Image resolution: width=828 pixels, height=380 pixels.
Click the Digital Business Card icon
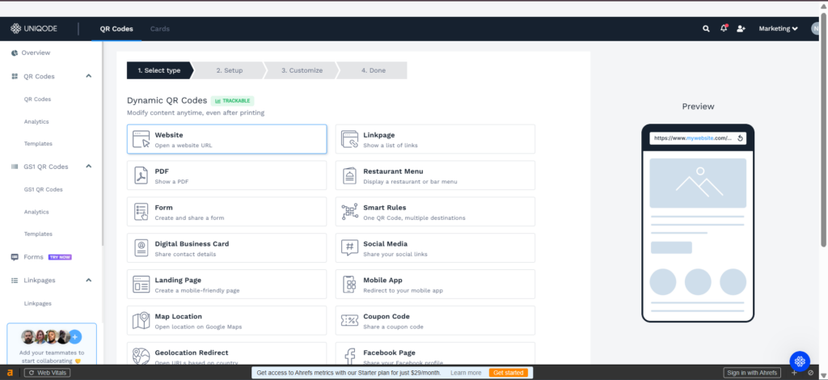pyautogui.click(x=141, y=248)
